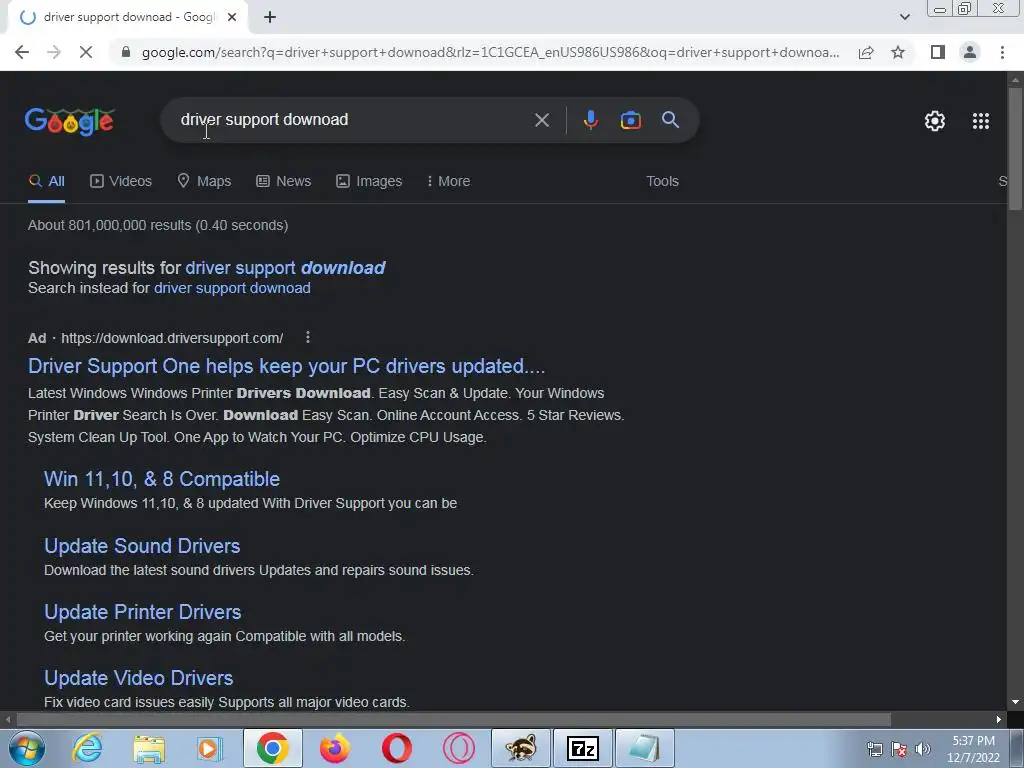Launch Opera from the taskbar
Screen dimensions: 1024x768
click(x=396, y=748)
